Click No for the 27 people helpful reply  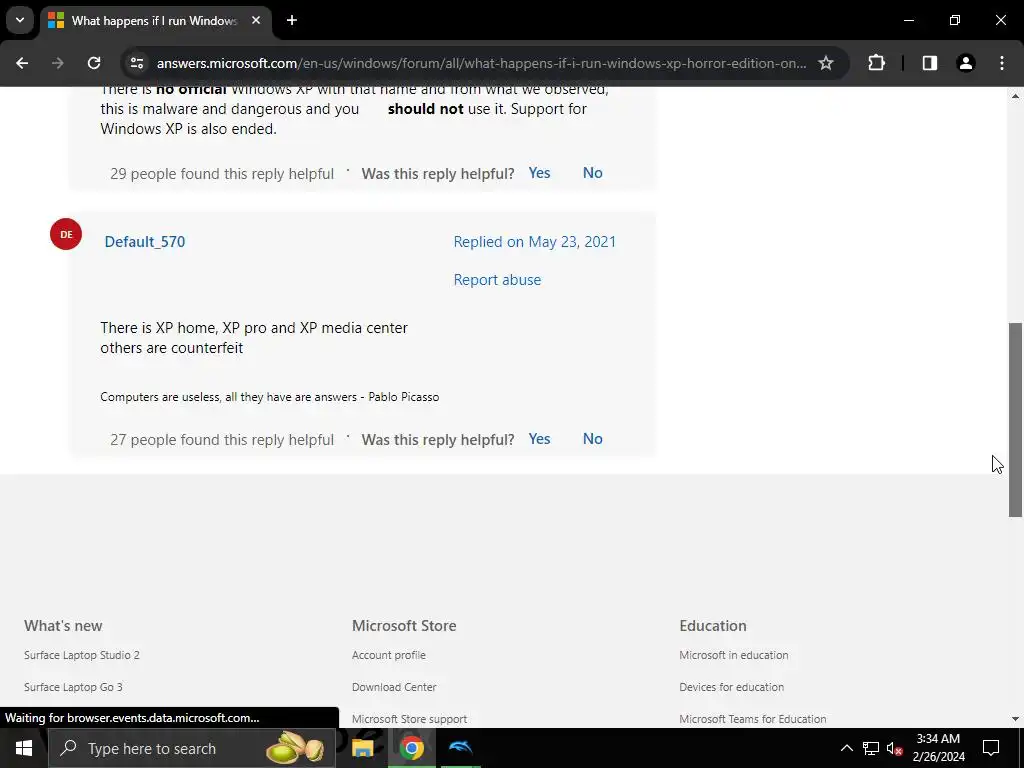[592, 439]
